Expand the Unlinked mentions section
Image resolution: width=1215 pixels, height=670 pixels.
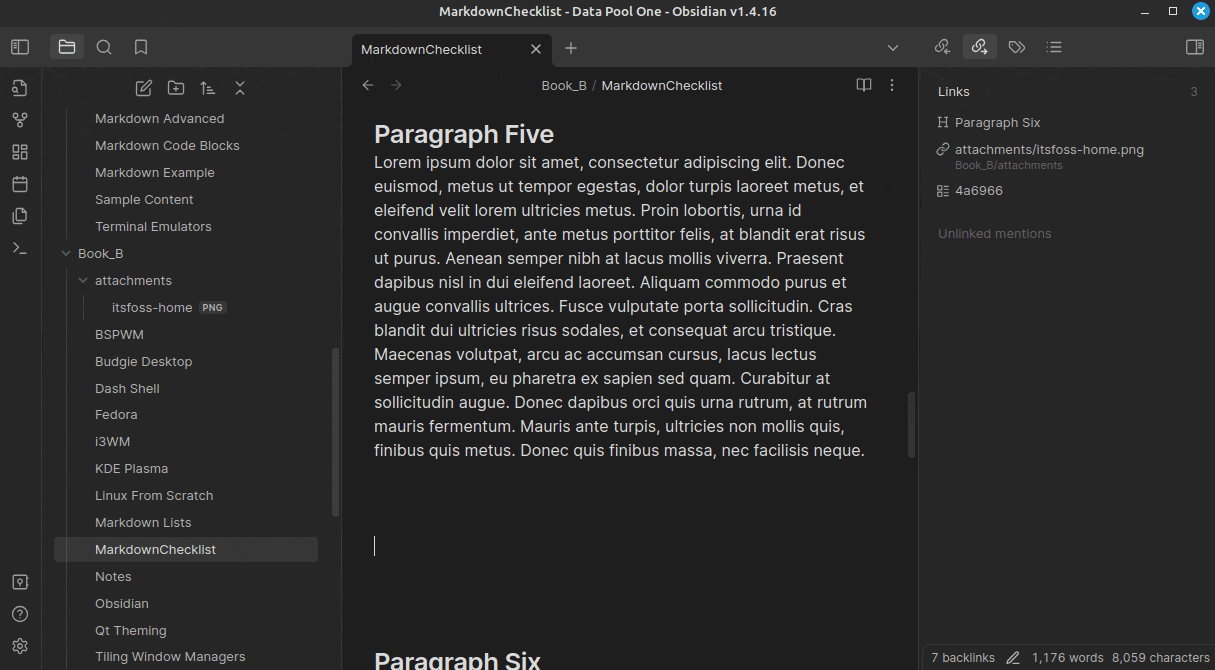tap(994, 234)
